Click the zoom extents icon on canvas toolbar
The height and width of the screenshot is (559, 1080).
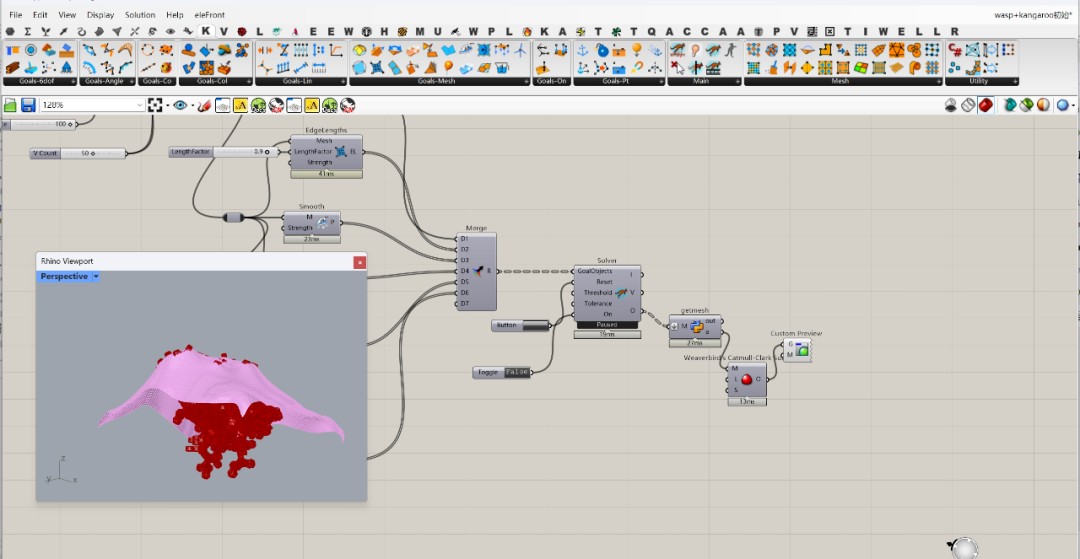155,105
